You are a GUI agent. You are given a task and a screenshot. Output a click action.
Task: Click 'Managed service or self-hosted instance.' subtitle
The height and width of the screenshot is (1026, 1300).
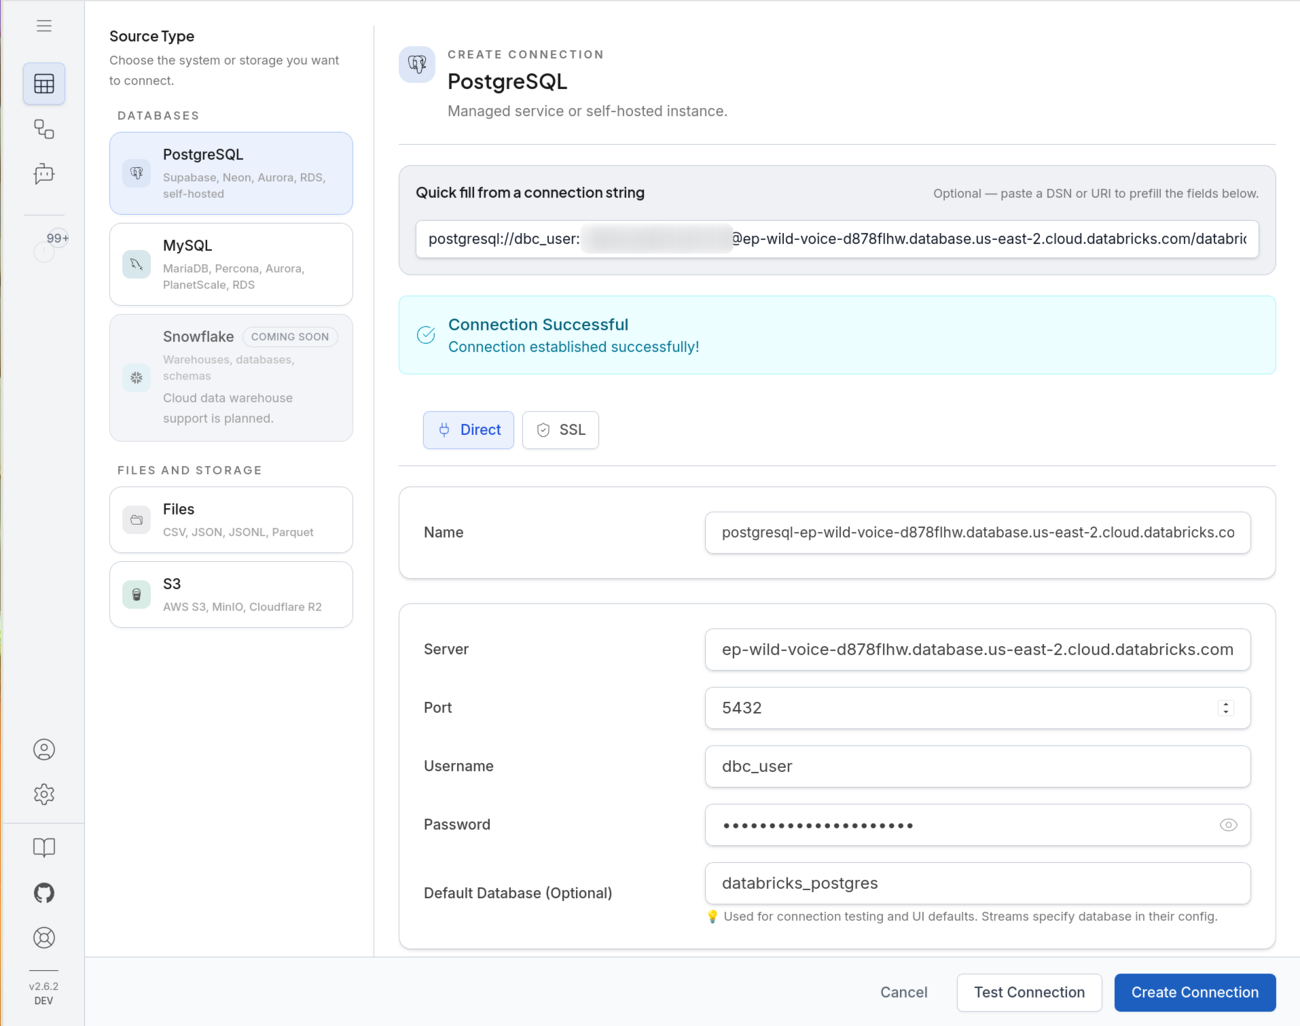click(587, 111)
